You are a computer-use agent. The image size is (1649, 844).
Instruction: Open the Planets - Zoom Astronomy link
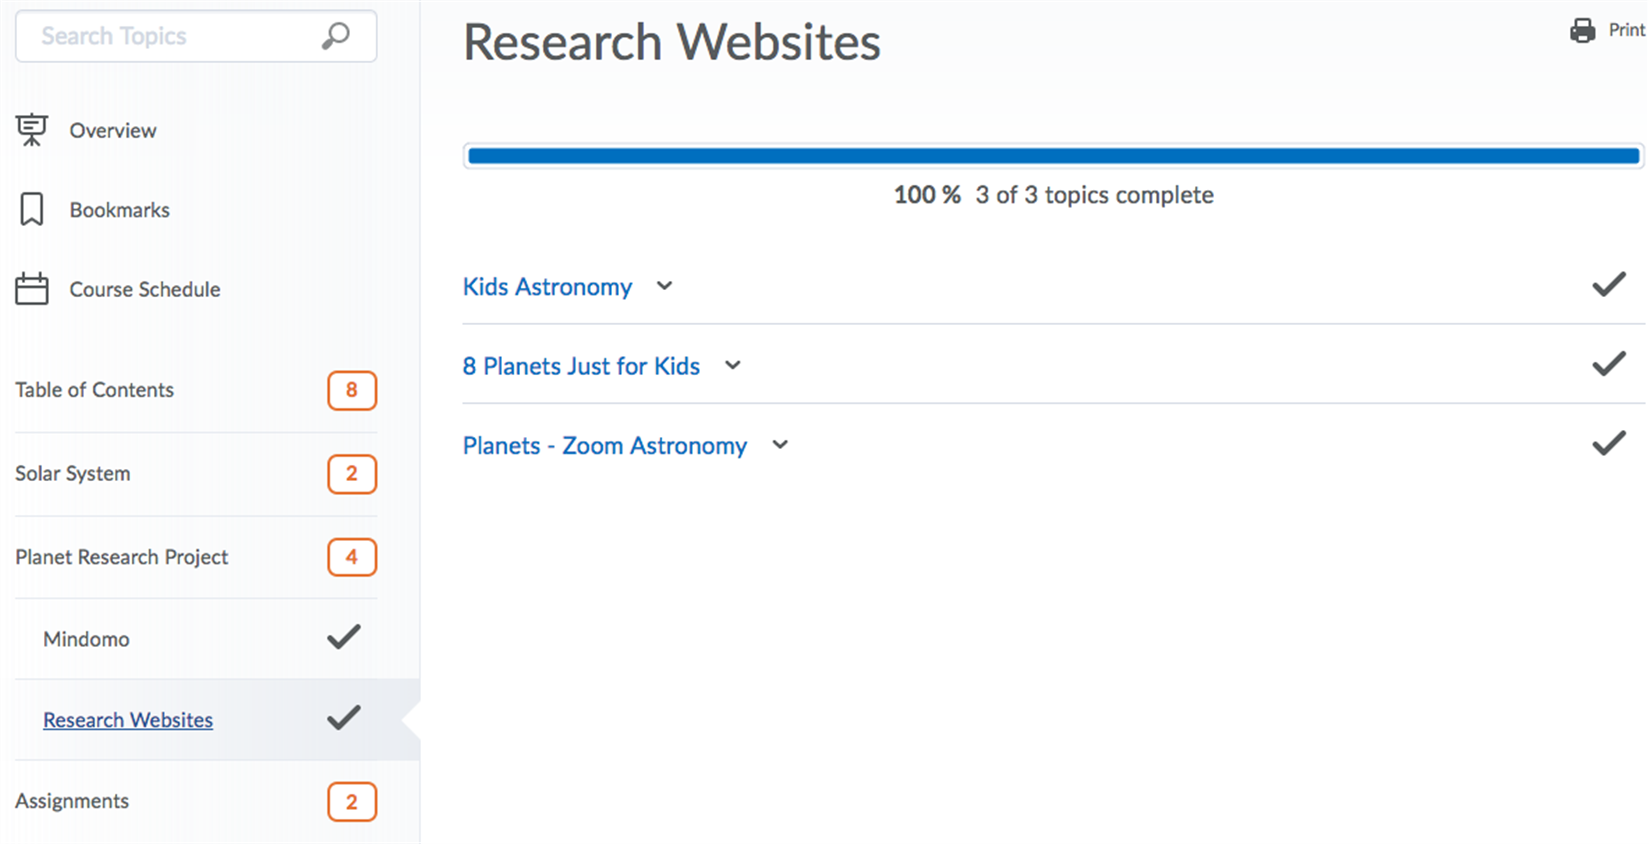(605, 446)
